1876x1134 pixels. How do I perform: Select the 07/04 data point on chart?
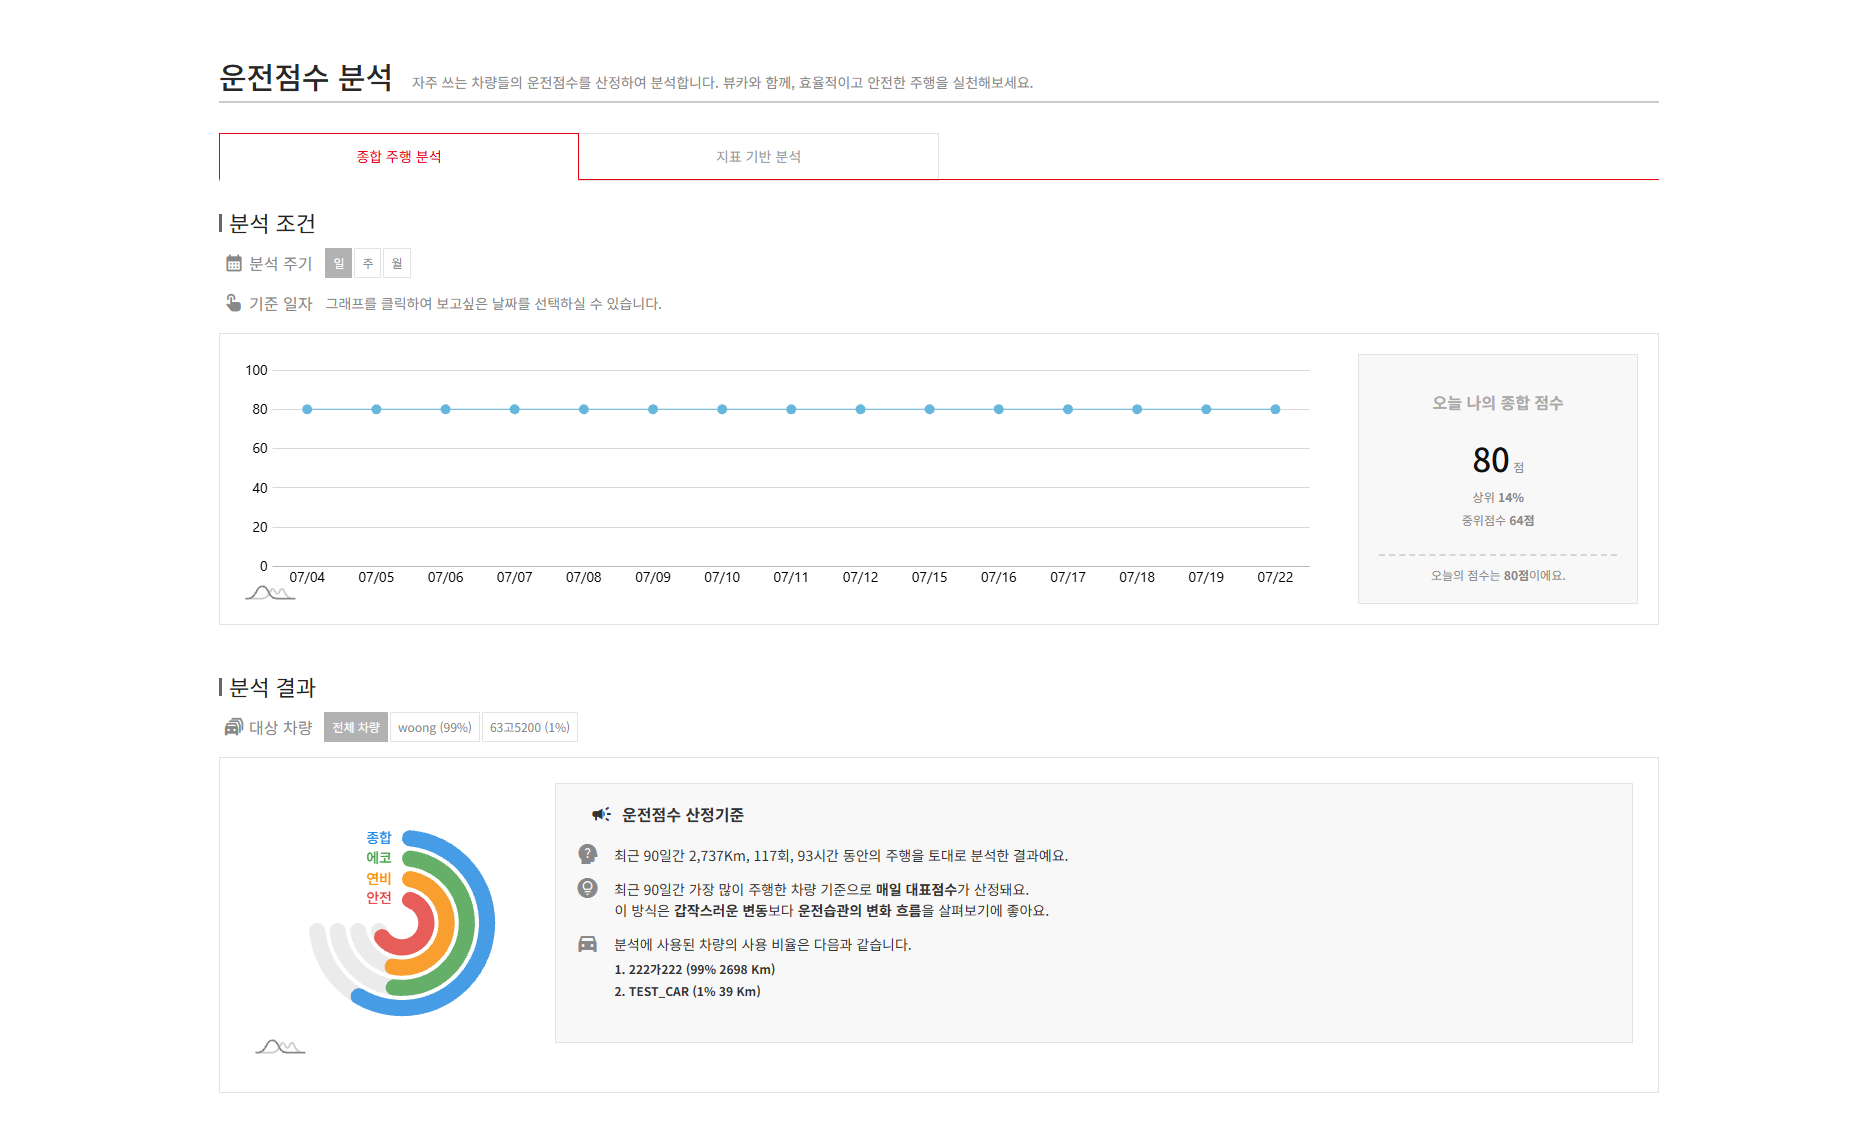[307, 409]
